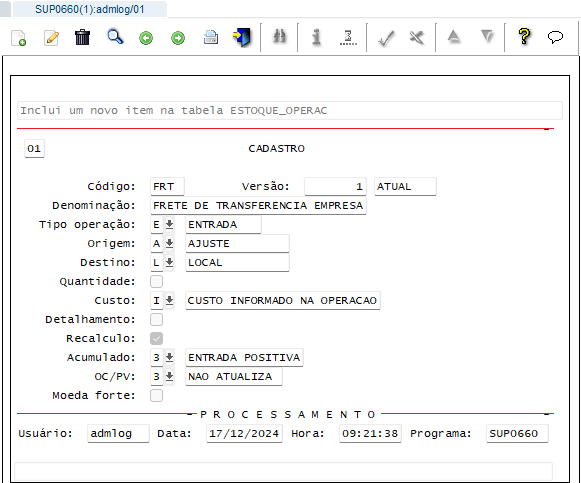Viewport: 581px width, 483px height.
Task: Click the Programa field SUP0660
Action: [517, 433]
